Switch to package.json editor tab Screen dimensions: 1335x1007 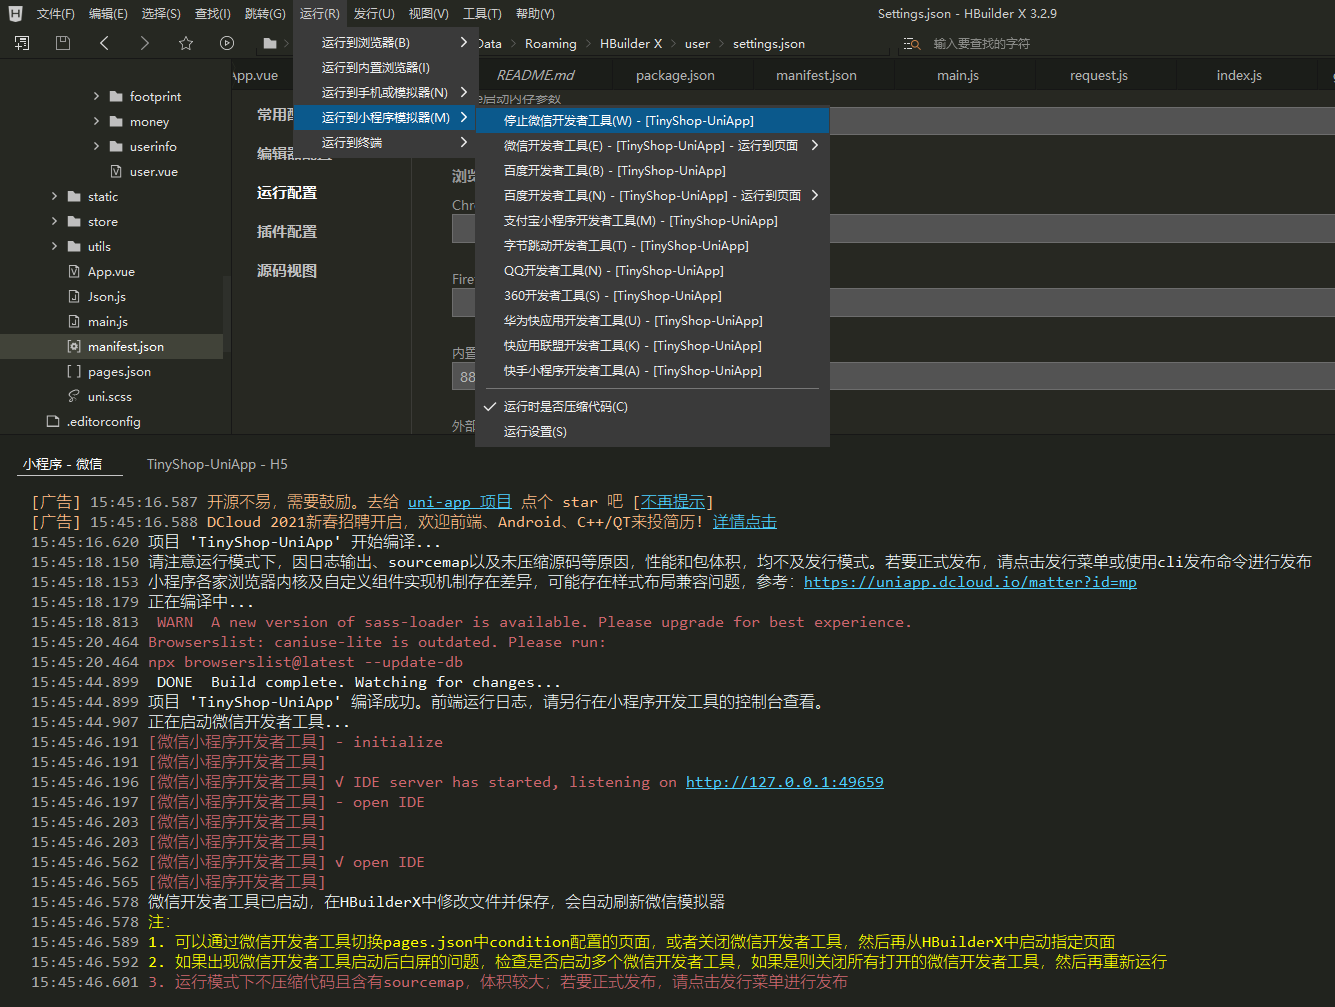tap(675, 75)
